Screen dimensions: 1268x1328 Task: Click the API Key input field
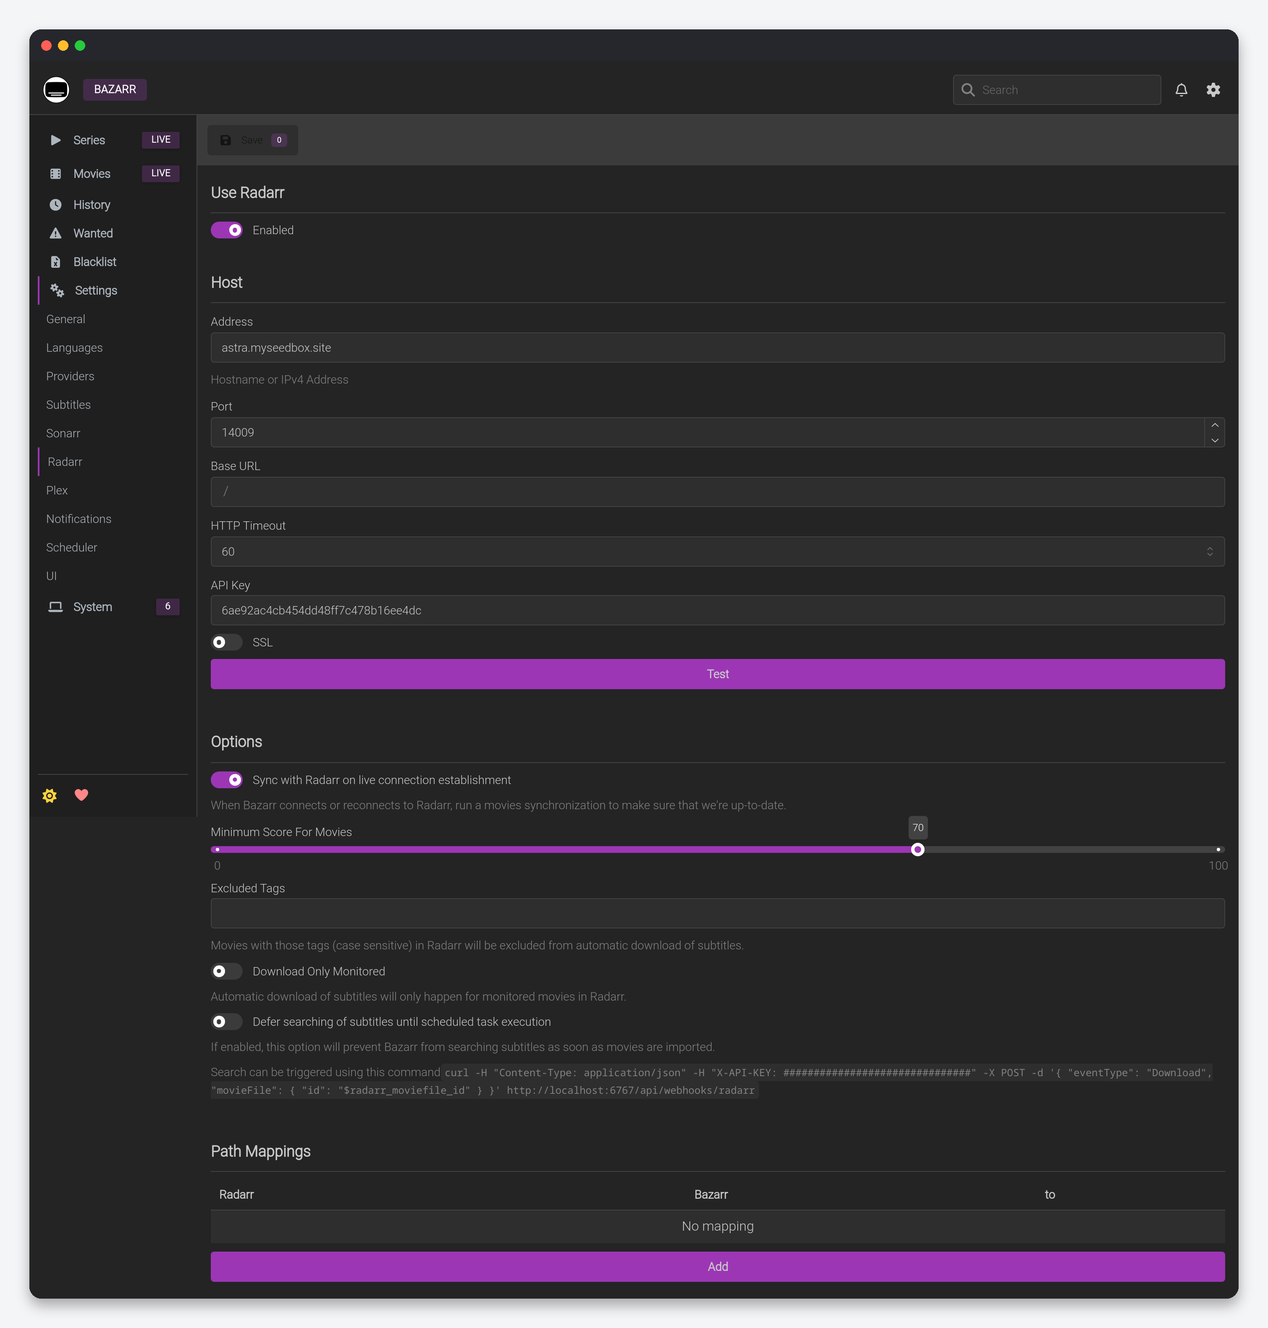[718, 611]
